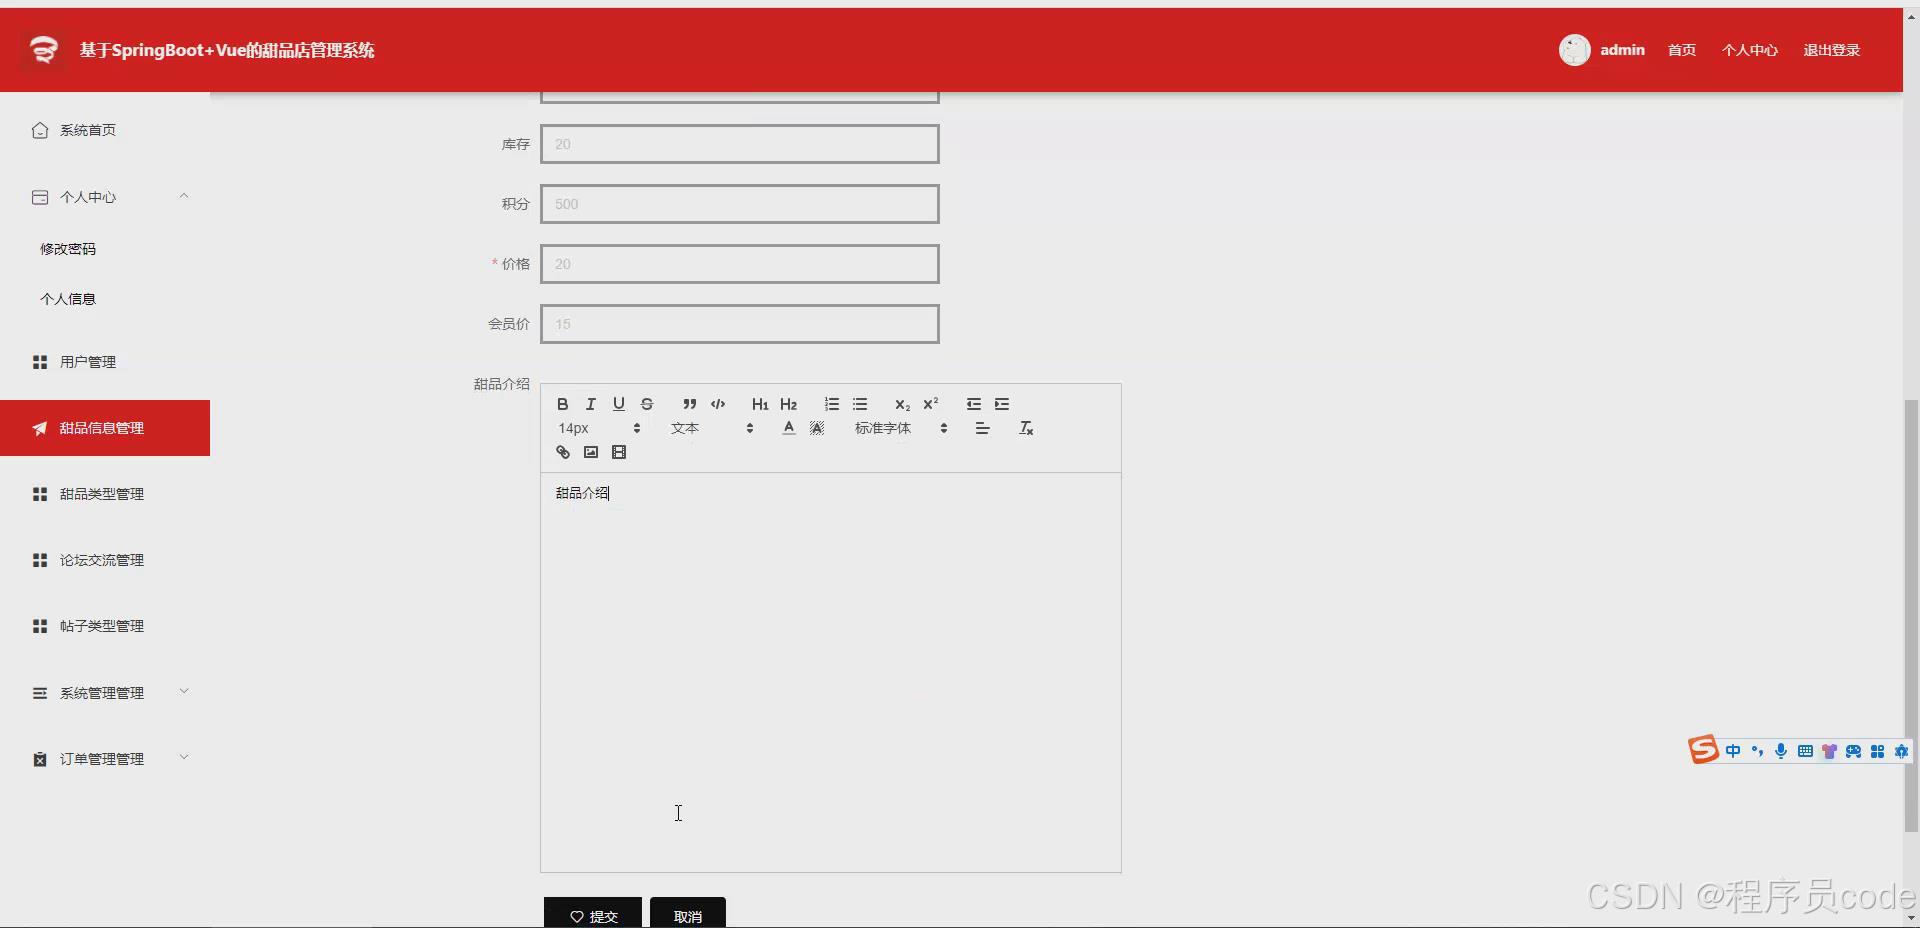Open the text alignment dropdown
Screen dimensions: 1920x928
point(982,428)
